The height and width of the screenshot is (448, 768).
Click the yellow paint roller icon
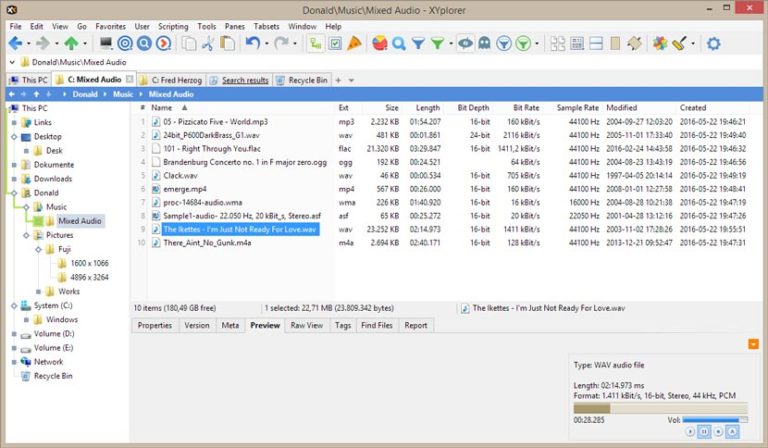(x=679, y=44)
